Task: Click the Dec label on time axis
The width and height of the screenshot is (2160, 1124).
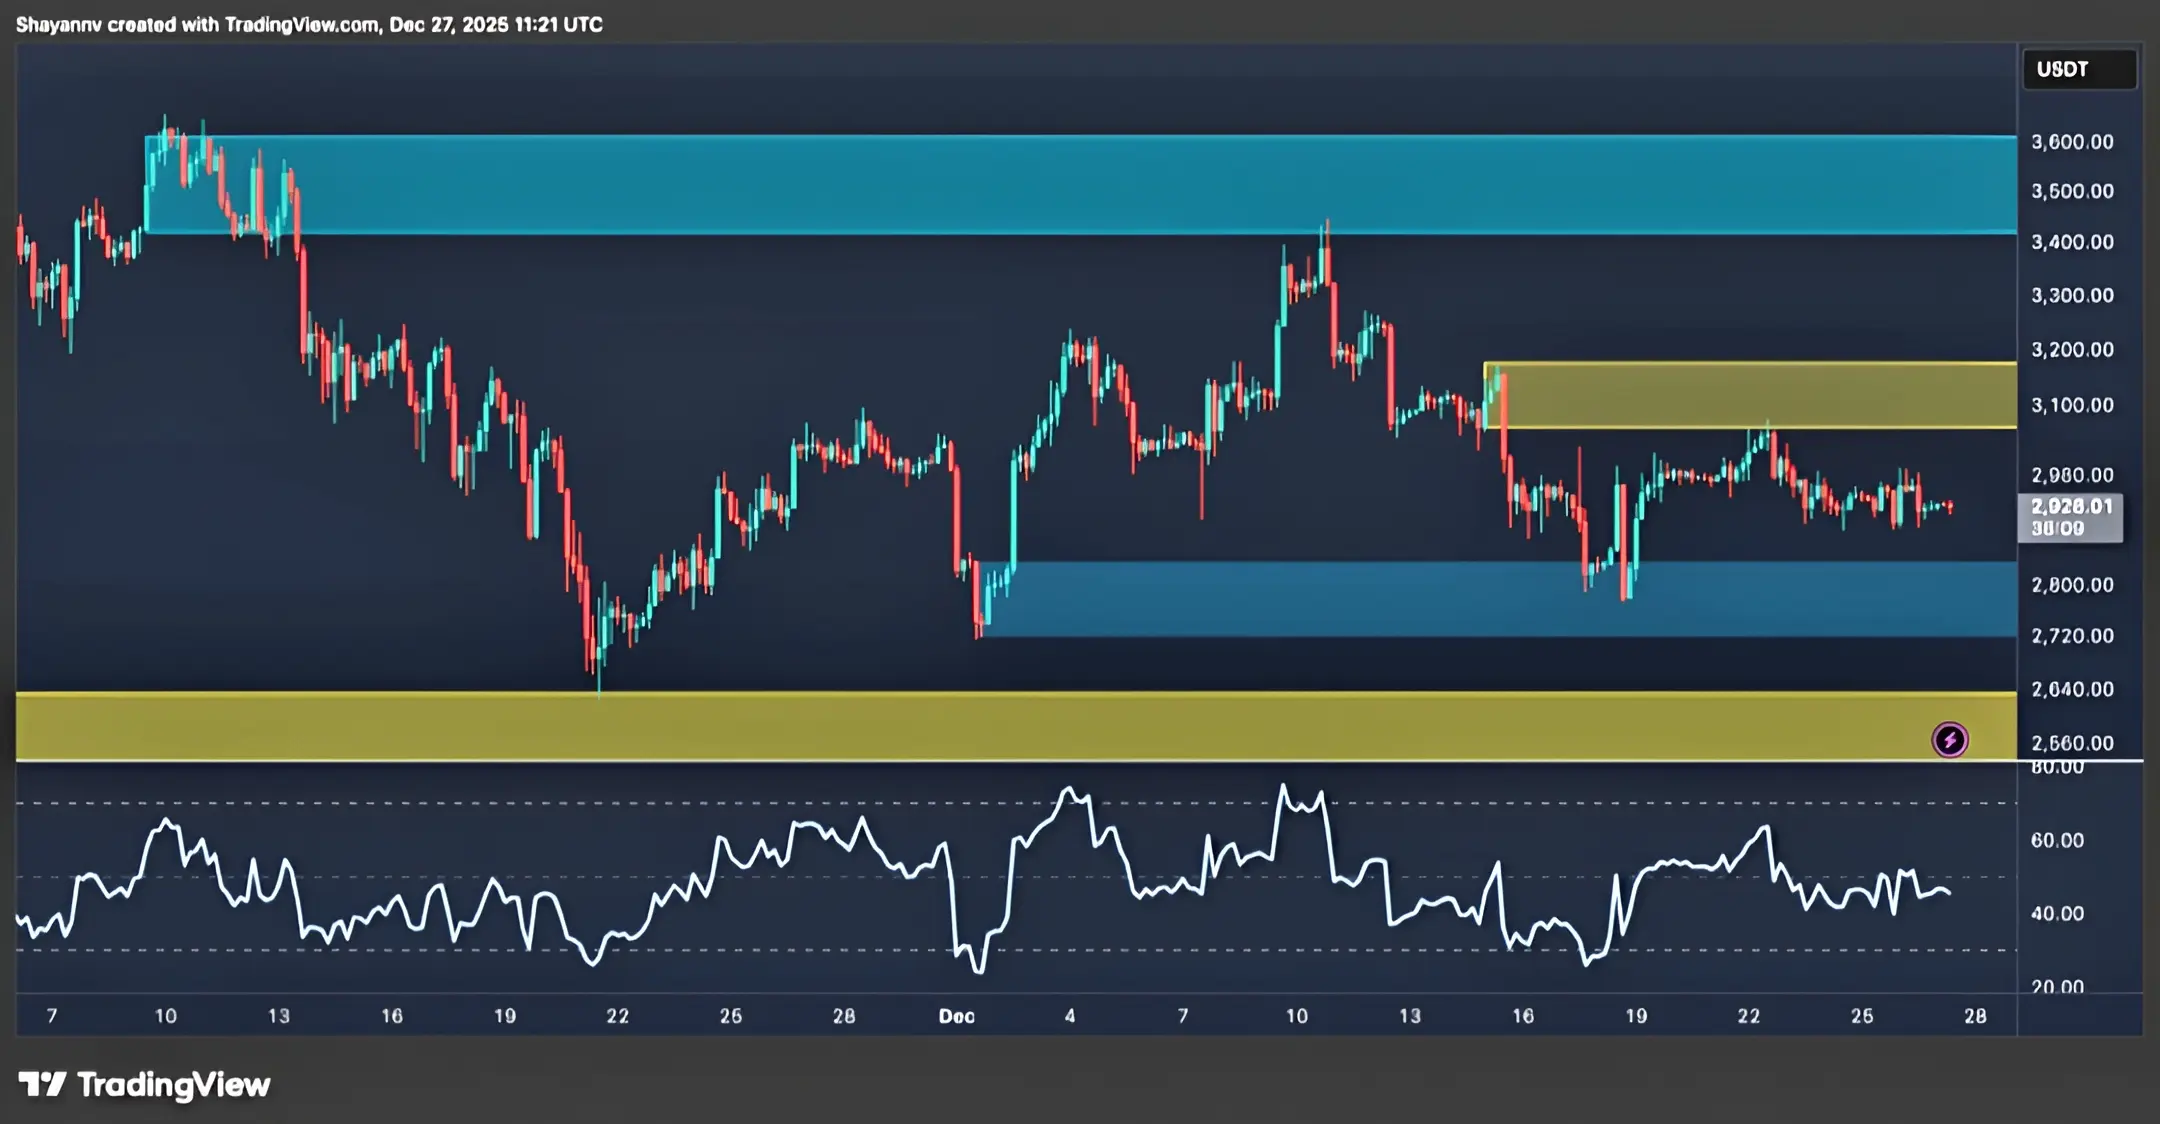Action: coord(956,1016)
